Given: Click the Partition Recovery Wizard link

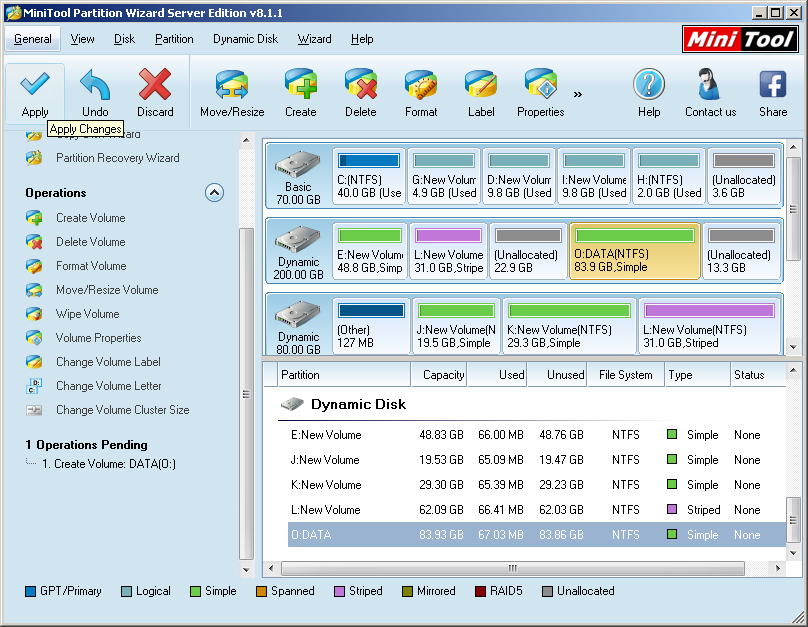Looking at the screenshot, I should [117, 158].
